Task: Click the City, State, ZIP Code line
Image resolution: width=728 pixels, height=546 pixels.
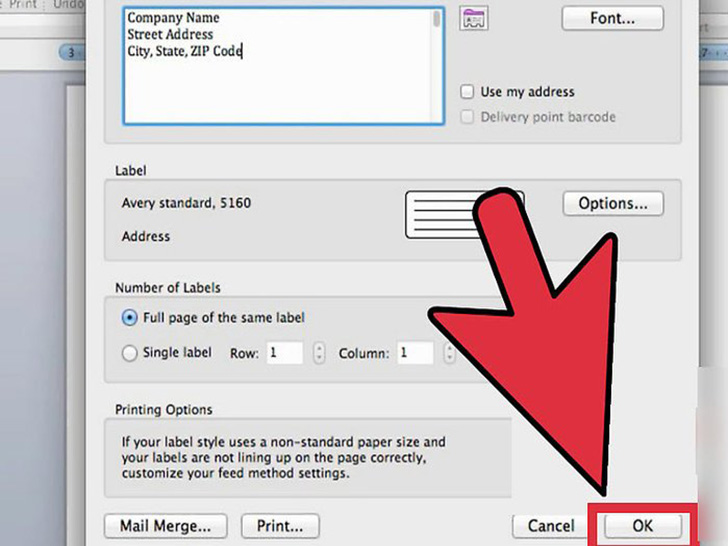Action: point(184,51)
